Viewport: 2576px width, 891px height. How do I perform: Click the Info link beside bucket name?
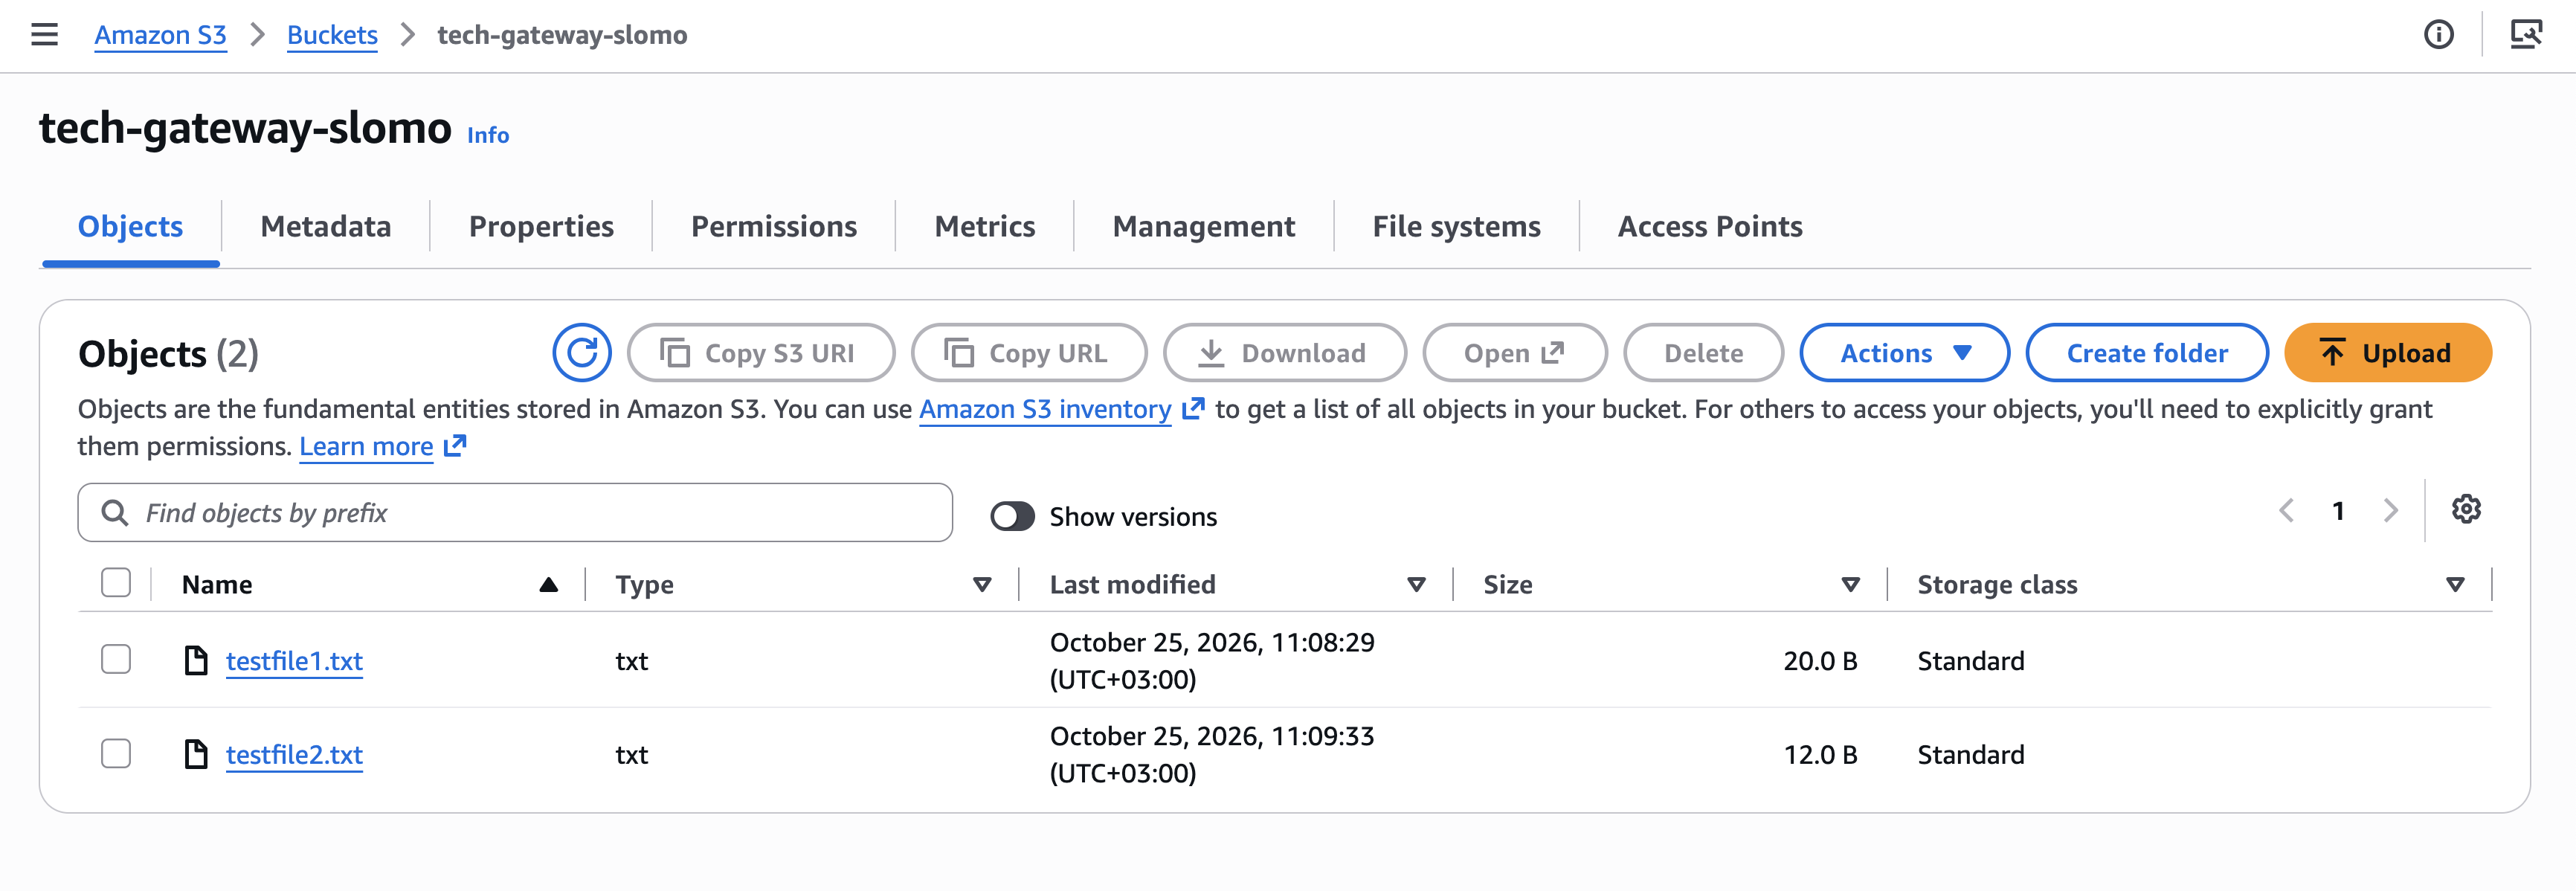point(488,135)
